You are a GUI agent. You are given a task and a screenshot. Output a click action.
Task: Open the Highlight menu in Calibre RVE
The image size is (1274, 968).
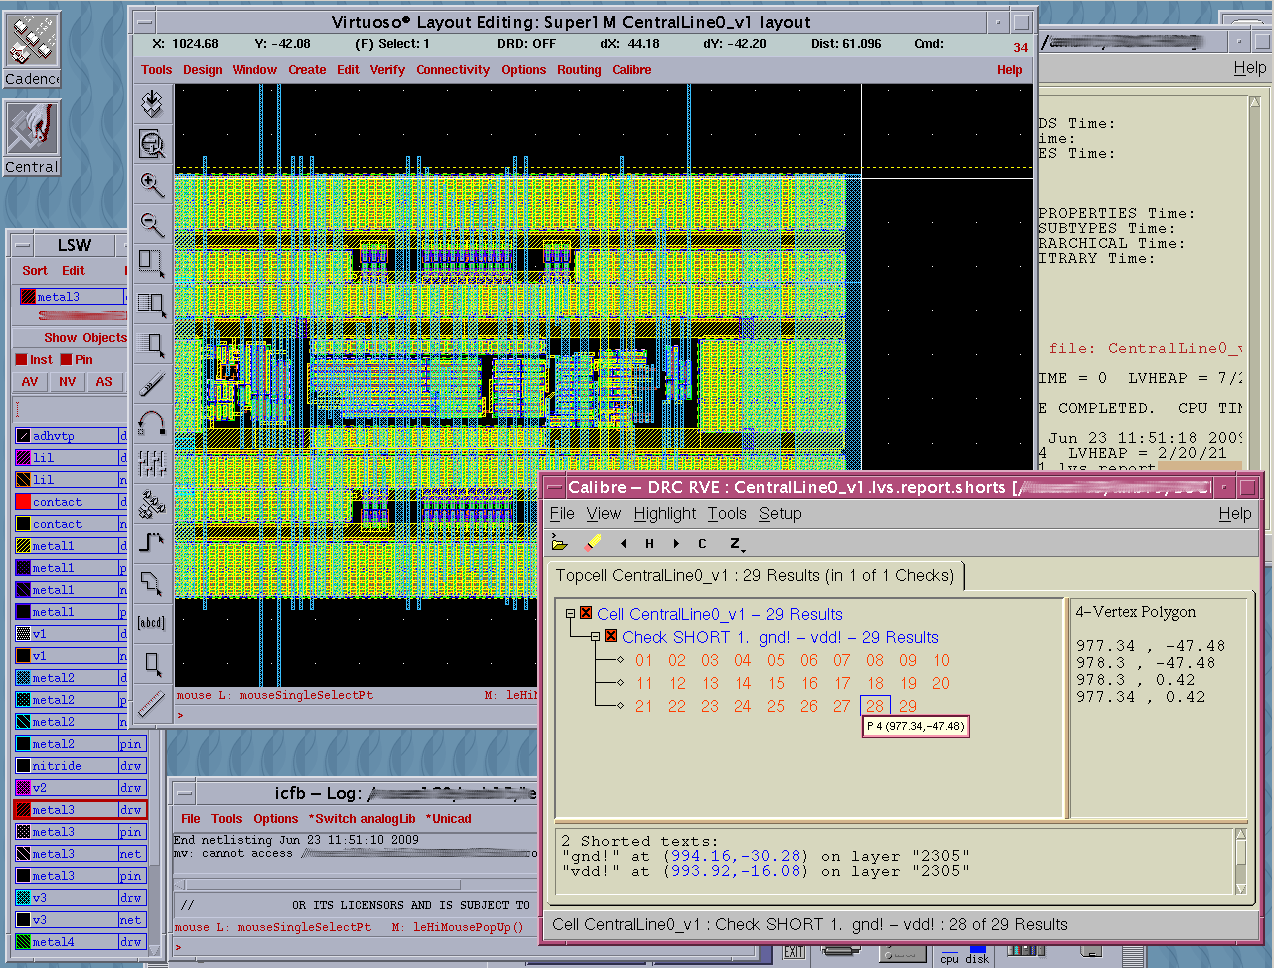tap(665, 514)
